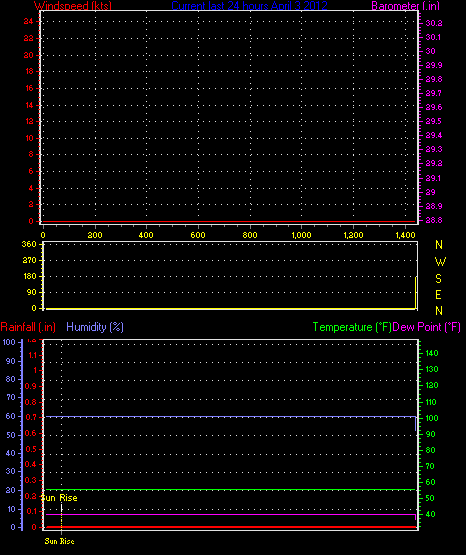Click the 1,000 time axis value
The width and height of the screenshot is (466, 555).
coord(301,235)
